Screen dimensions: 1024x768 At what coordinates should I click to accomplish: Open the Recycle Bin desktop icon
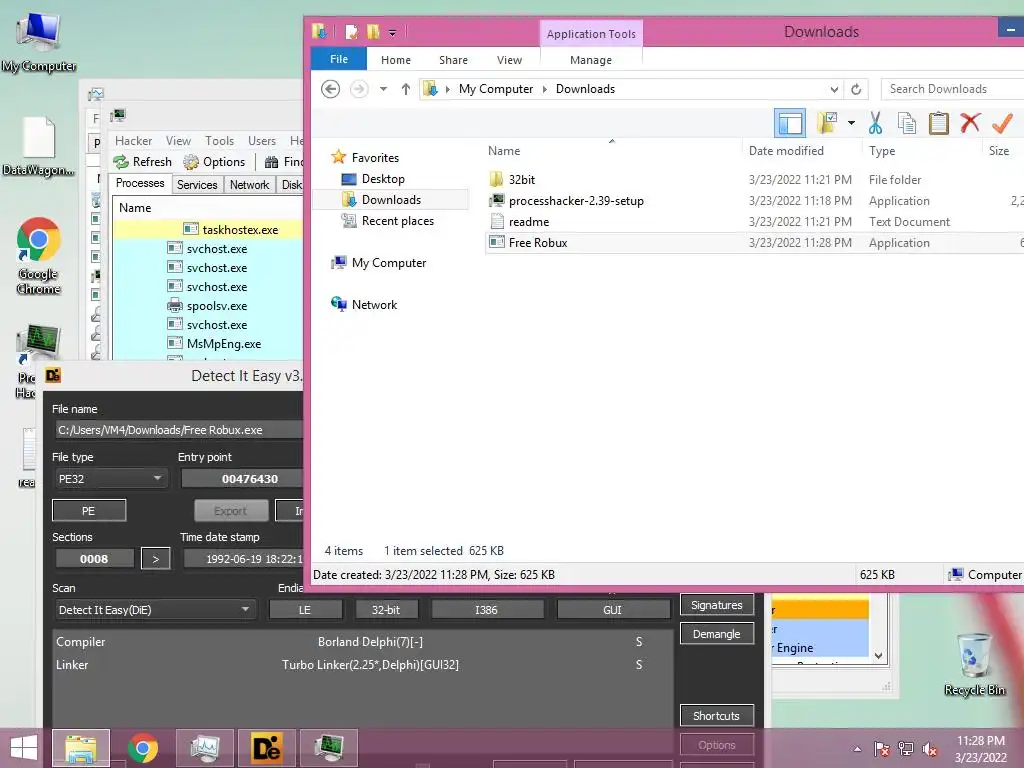pyautogui.click(x=974, y=665)
